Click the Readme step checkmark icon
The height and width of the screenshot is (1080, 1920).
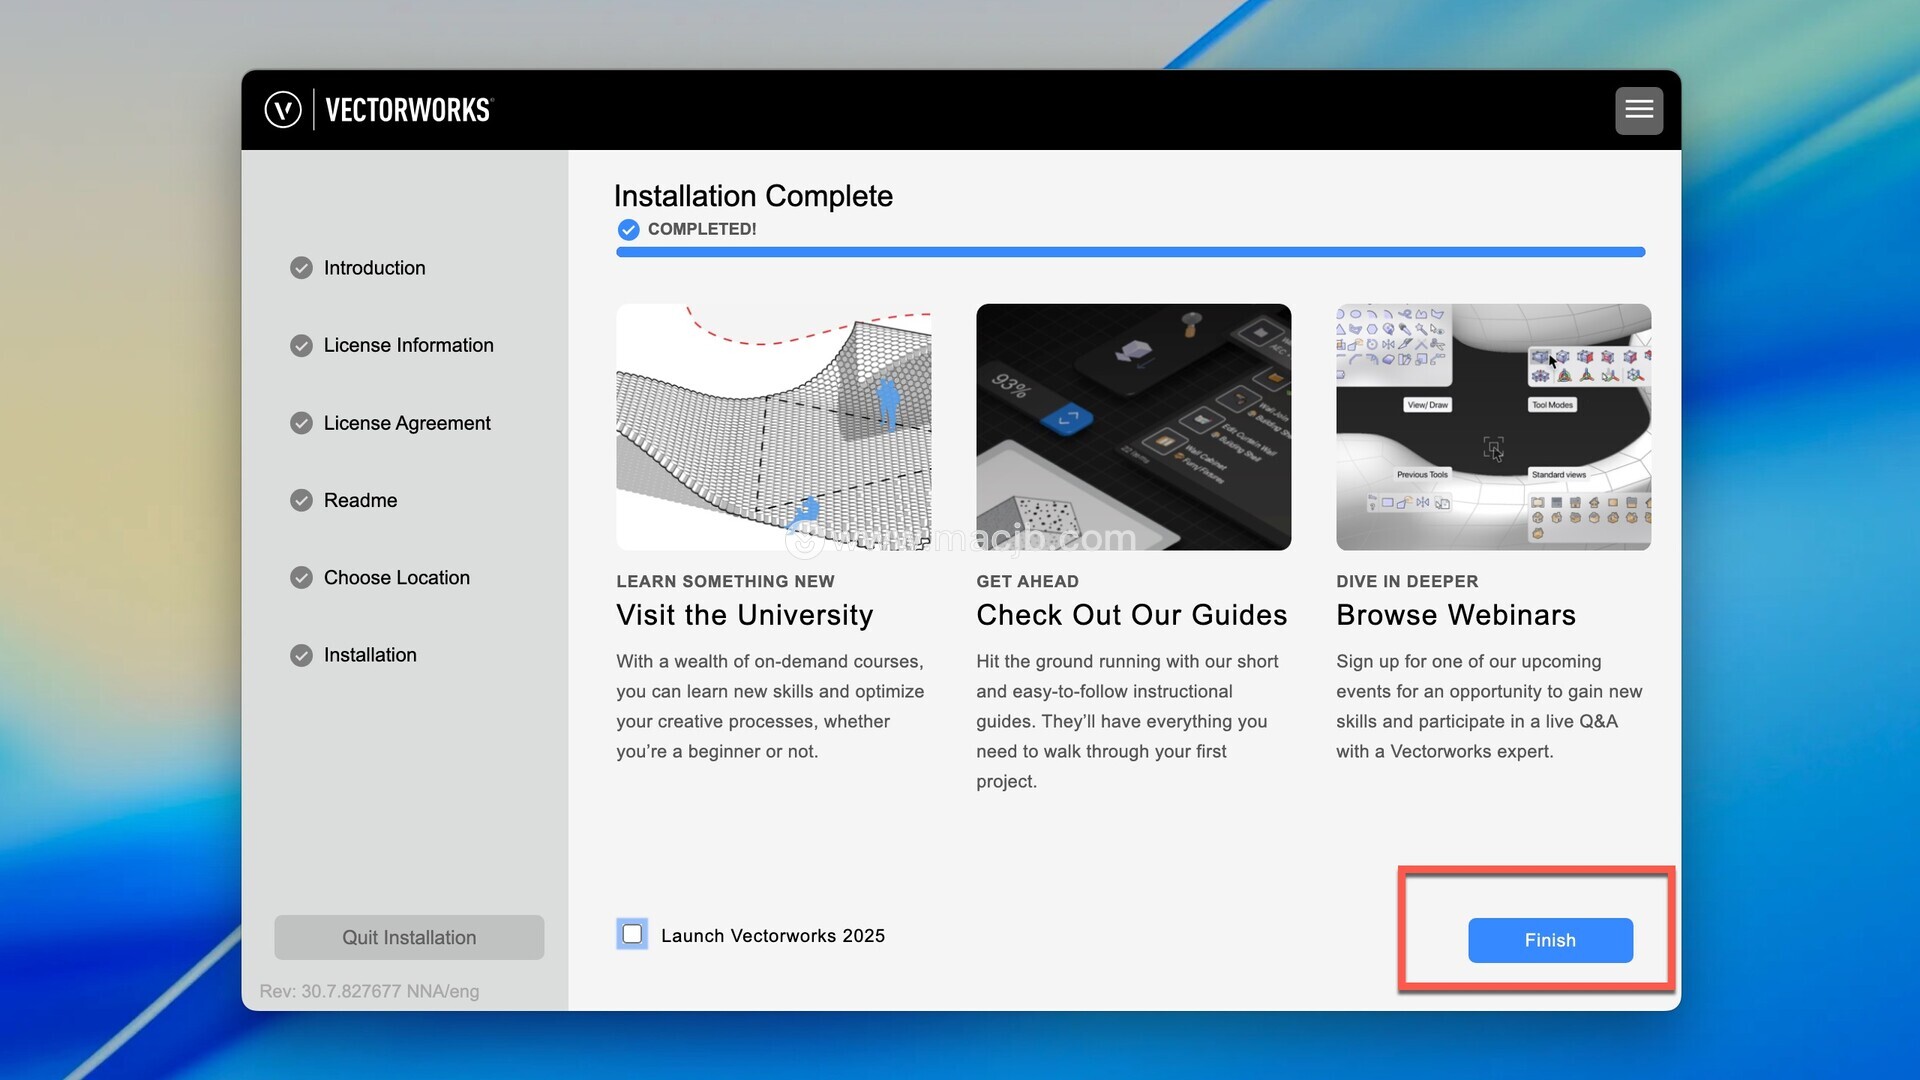coord(301,500)
